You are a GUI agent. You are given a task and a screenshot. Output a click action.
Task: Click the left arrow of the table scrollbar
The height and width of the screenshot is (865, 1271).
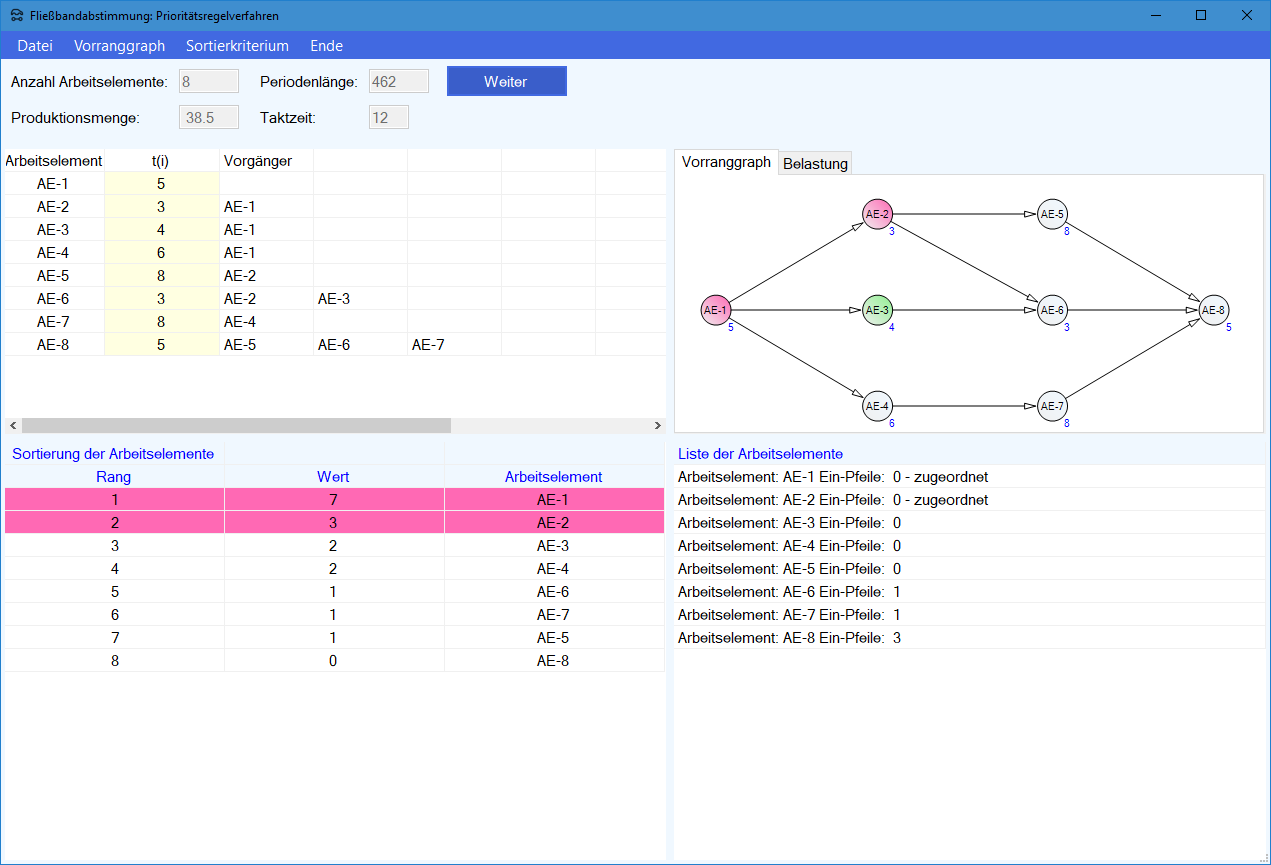(x=11, y=426)
